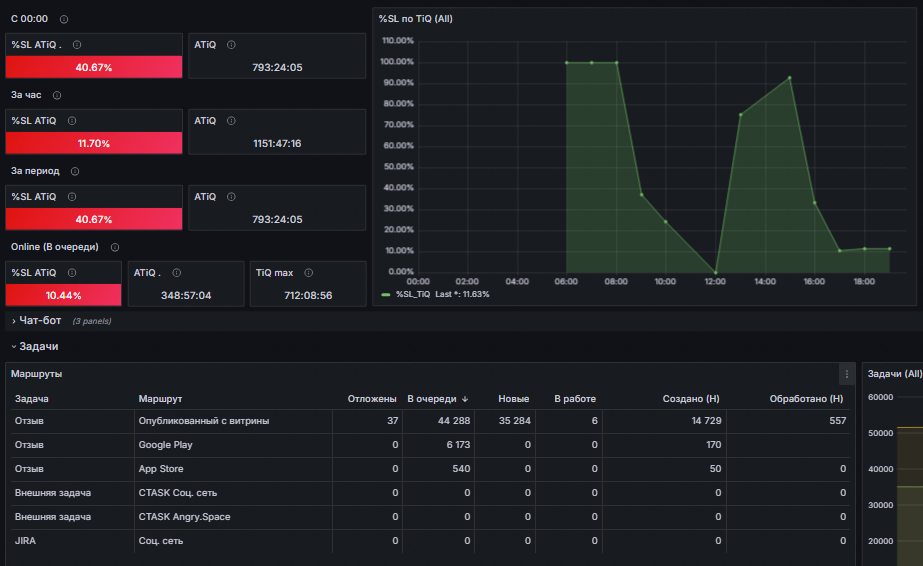Click the %SL по TiQ (All) panel title

(416, 19)
